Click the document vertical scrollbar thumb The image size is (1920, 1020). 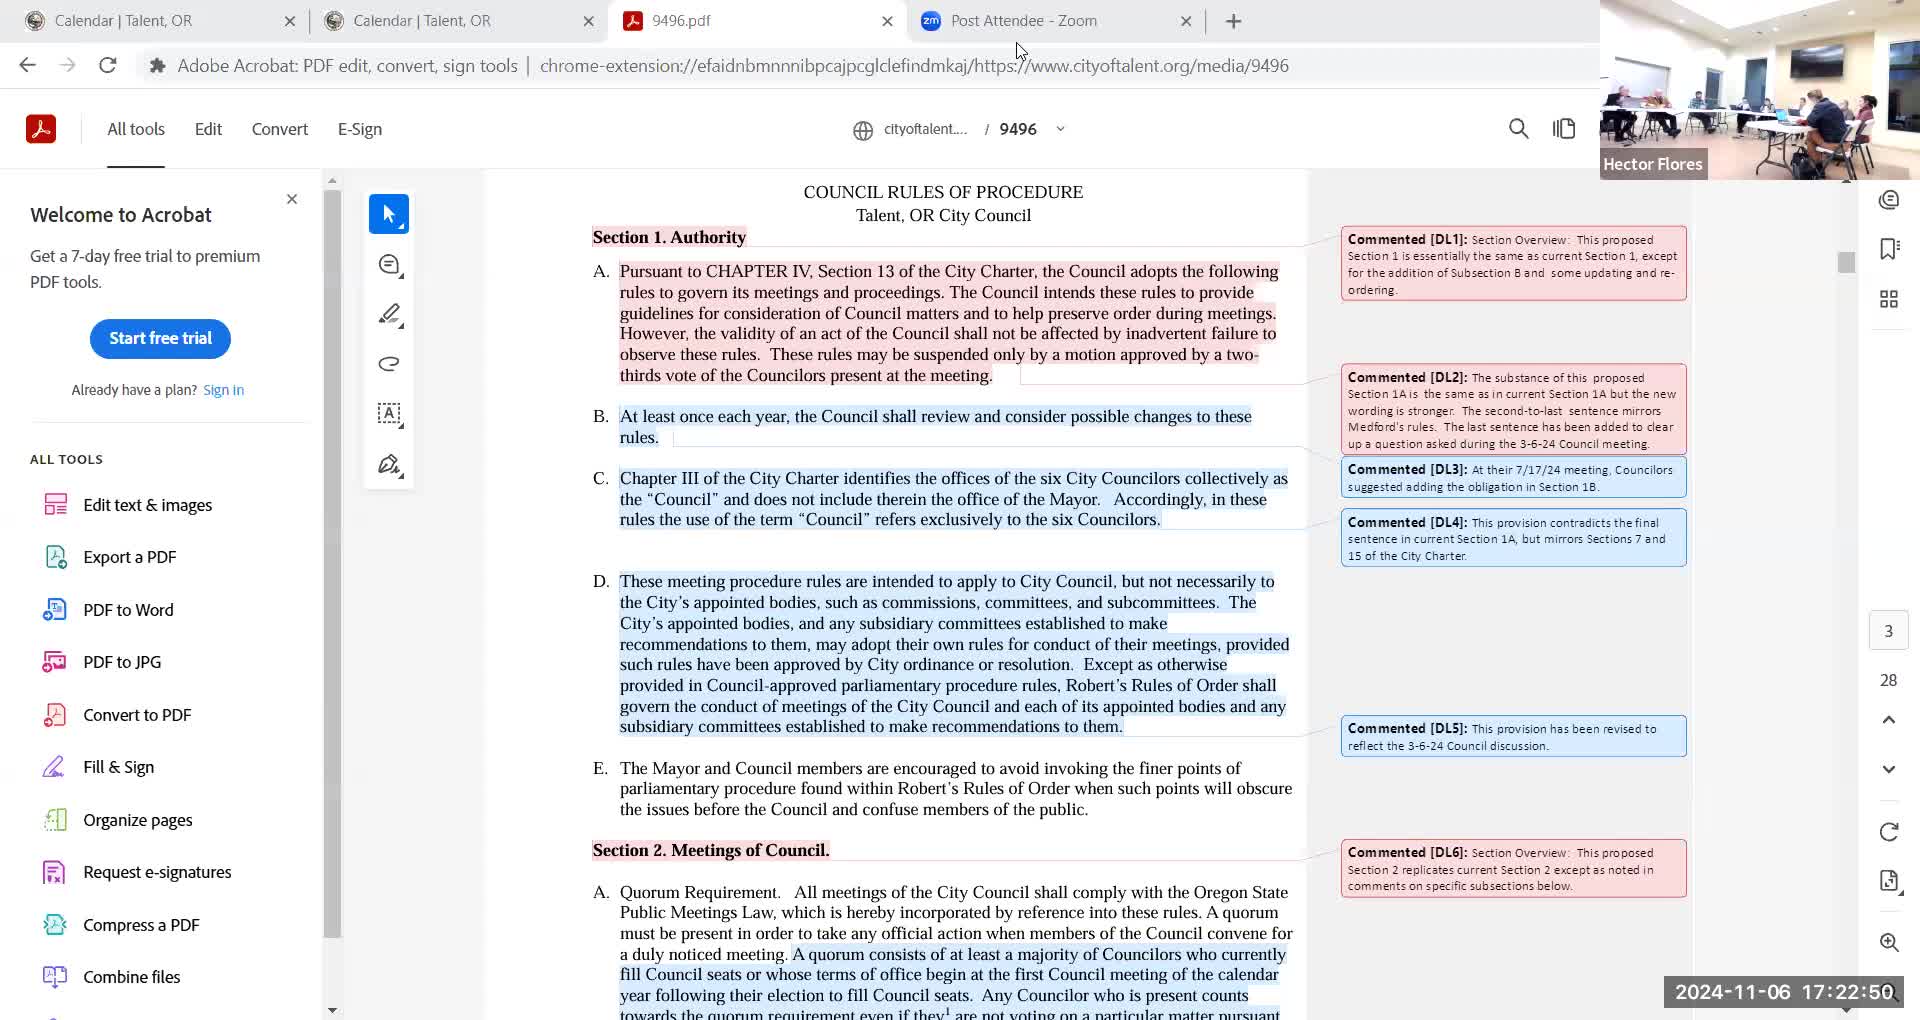pyautogui.click(x=1846, y=262)
